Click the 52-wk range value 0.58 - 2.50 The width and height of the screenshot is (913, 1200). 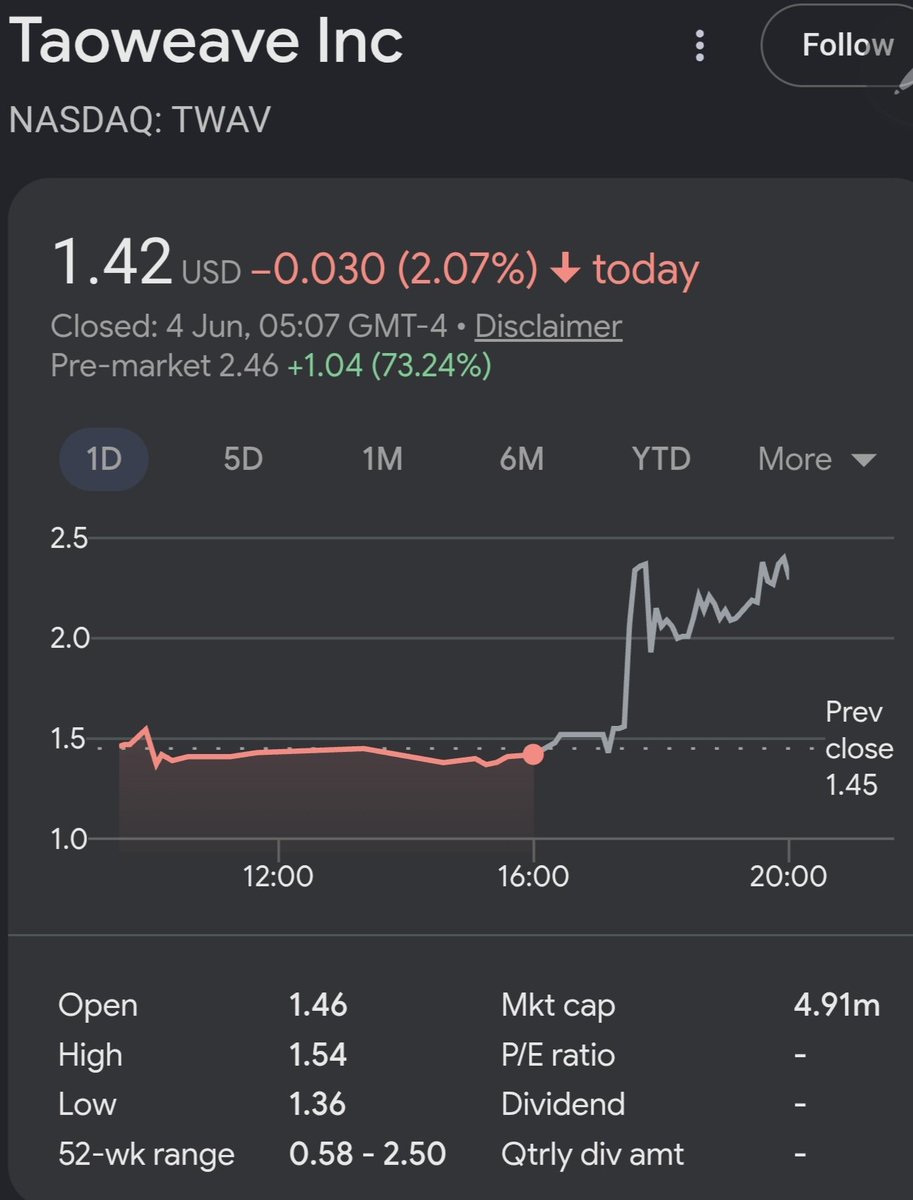pos(367,1154)
